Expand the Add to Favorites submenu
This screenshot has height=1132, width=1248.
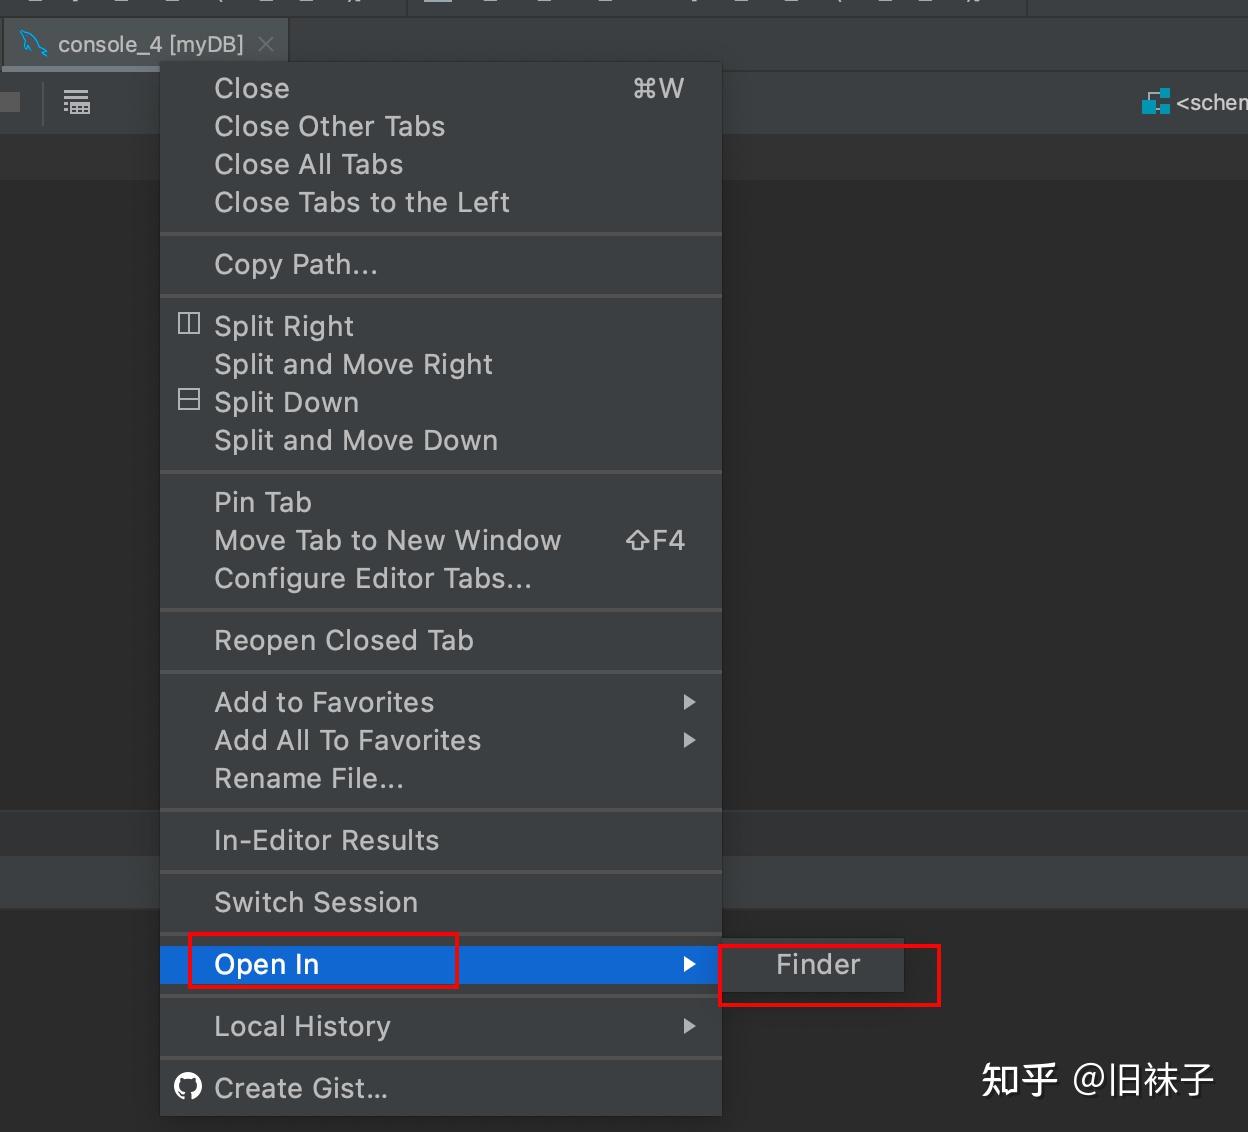(x=688, y=702)
